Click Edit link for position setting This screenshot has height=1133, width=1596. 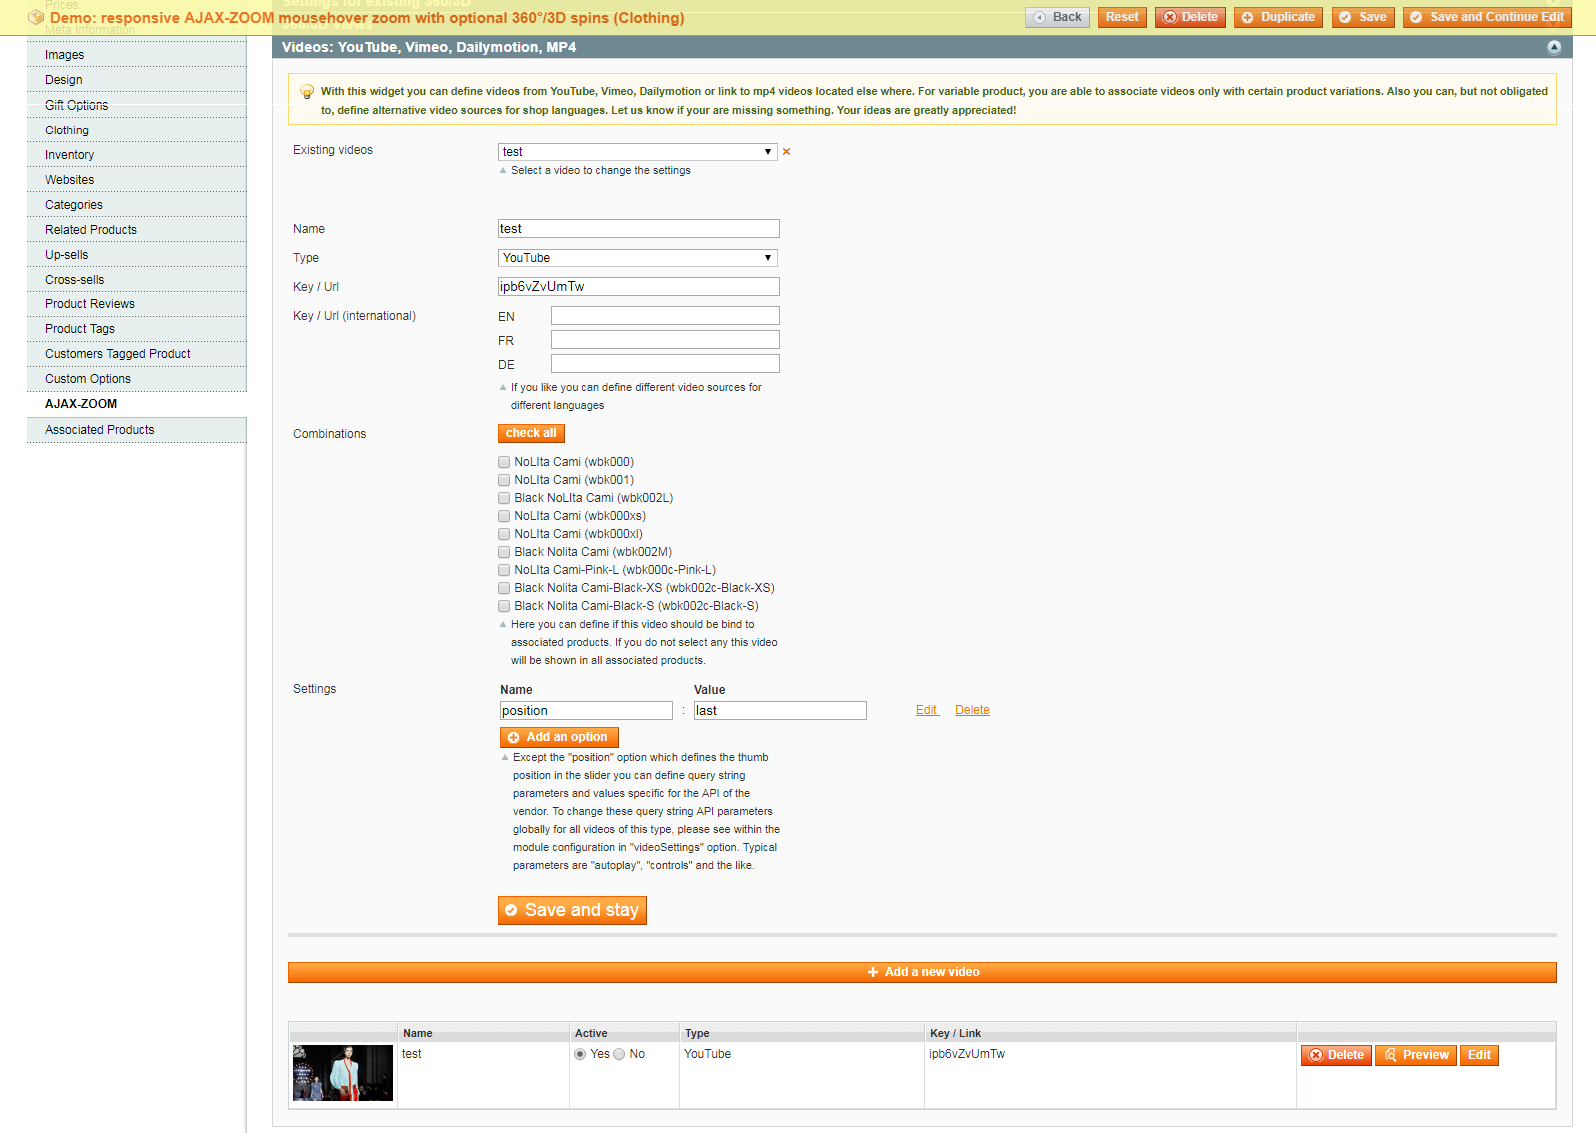tap(927, 710)
